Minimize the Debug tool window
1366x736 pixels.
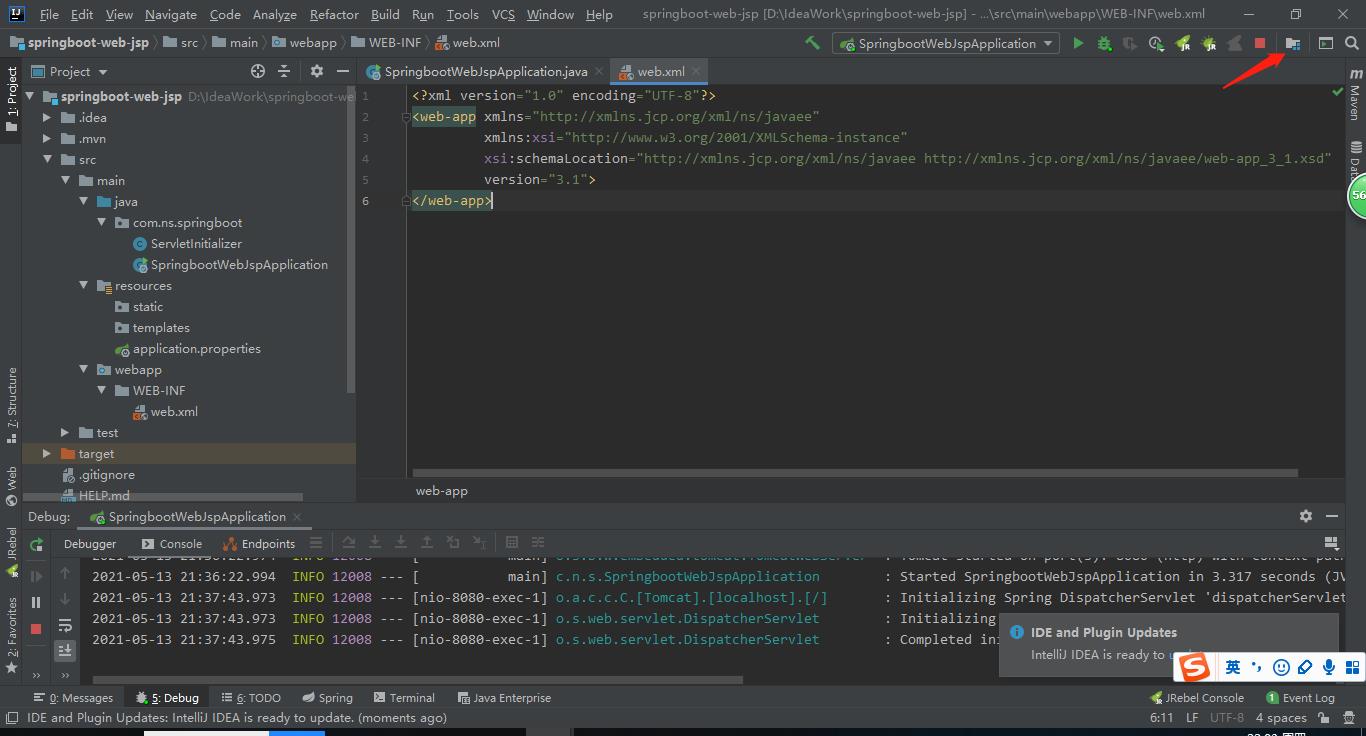coord(1332,515)
